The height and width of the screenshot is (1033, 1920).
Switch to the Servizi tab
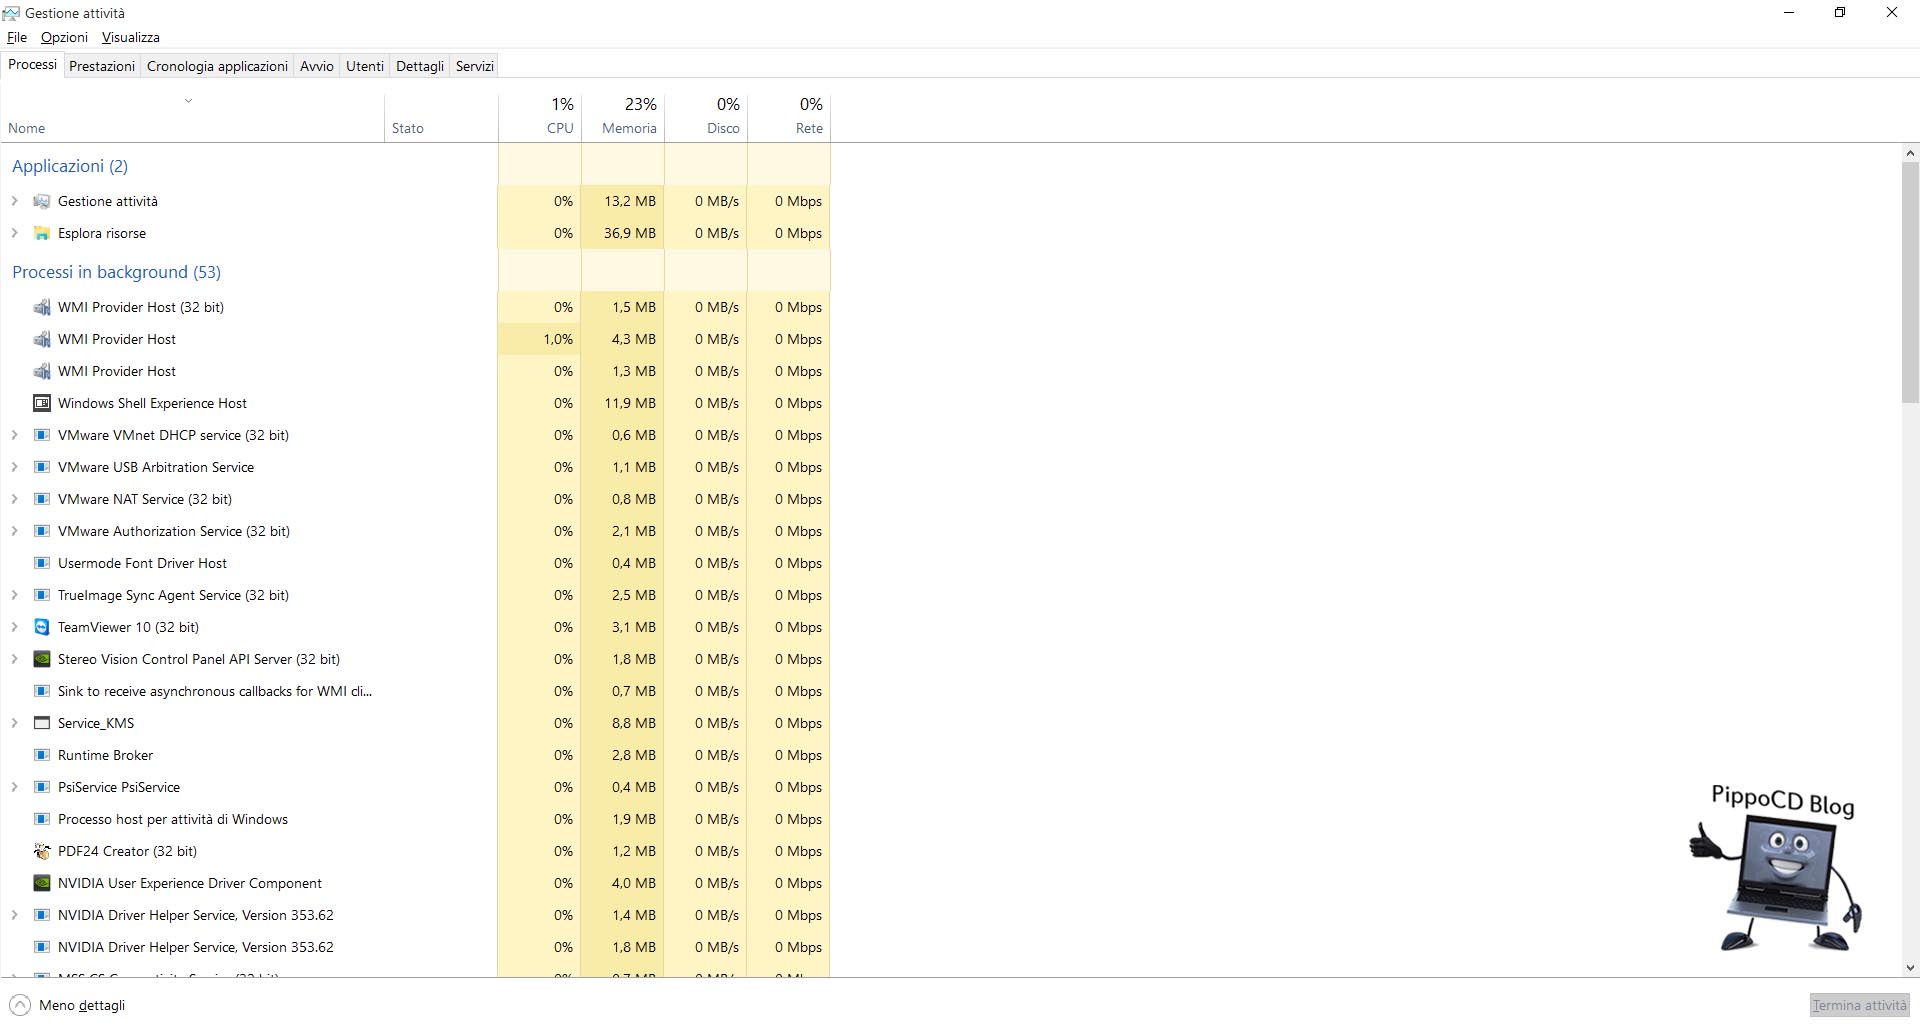[x=475, y=66]
